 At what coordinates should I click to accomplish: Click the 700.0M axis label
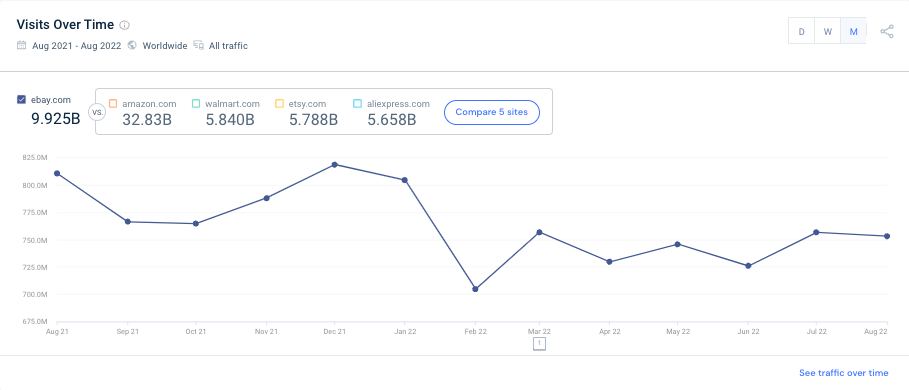(35, 294)
